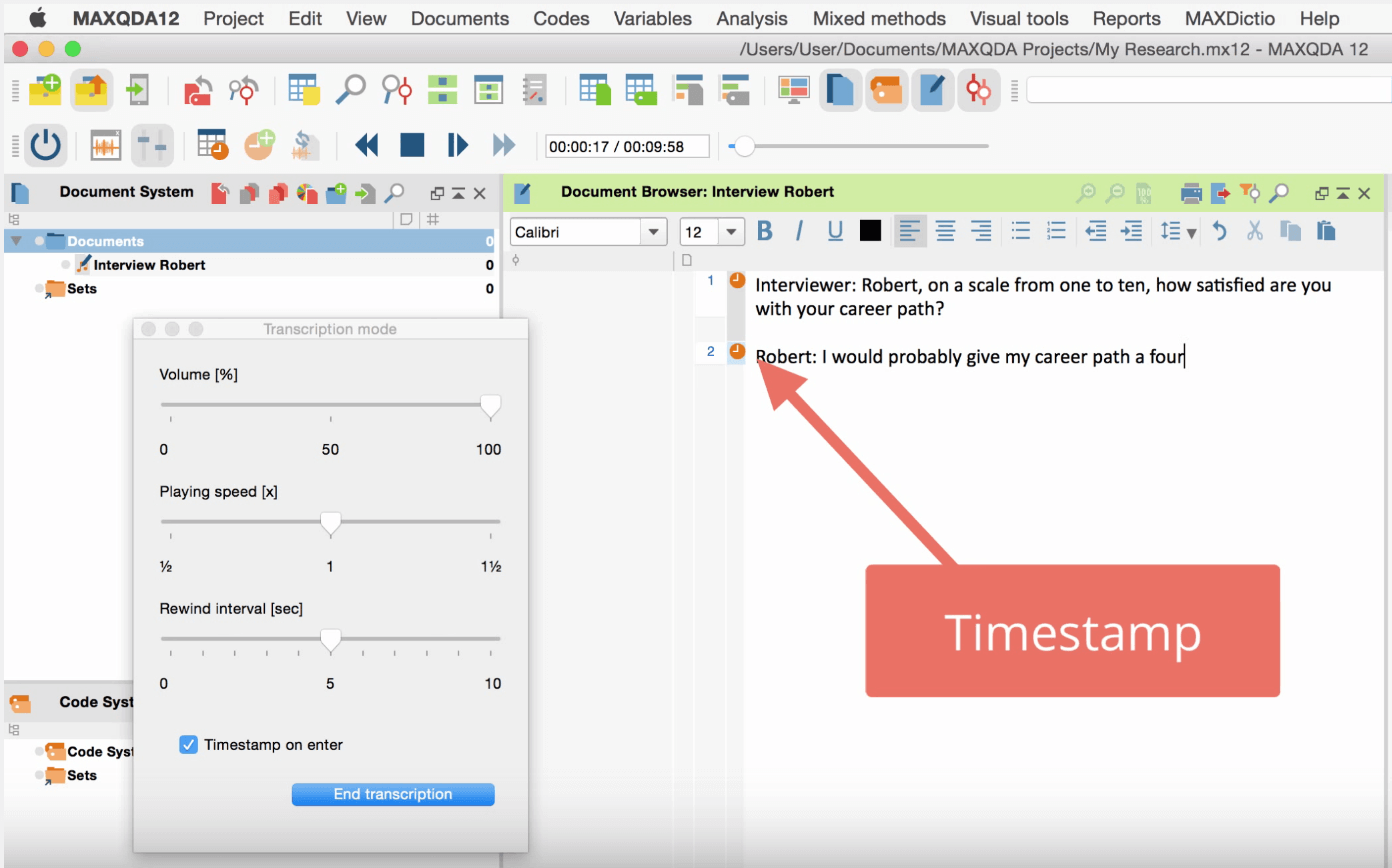Image resolution: width=1392 pixels, height=868 pixels.
Task: Open the logbook notebook icon
Action: pos(535,90)
